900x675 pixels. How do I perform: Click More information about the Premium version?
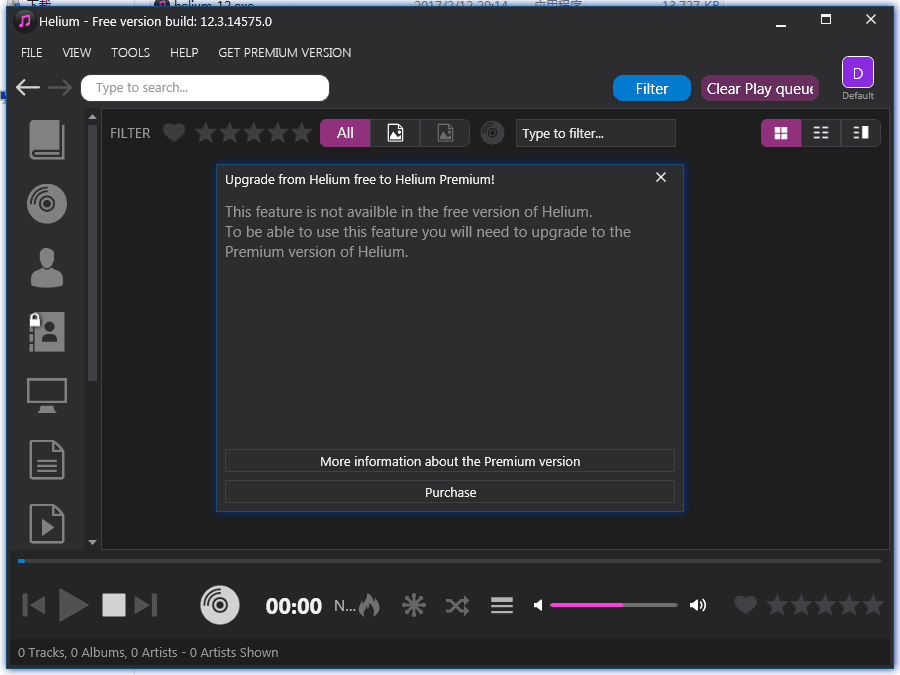click(450, 461)
